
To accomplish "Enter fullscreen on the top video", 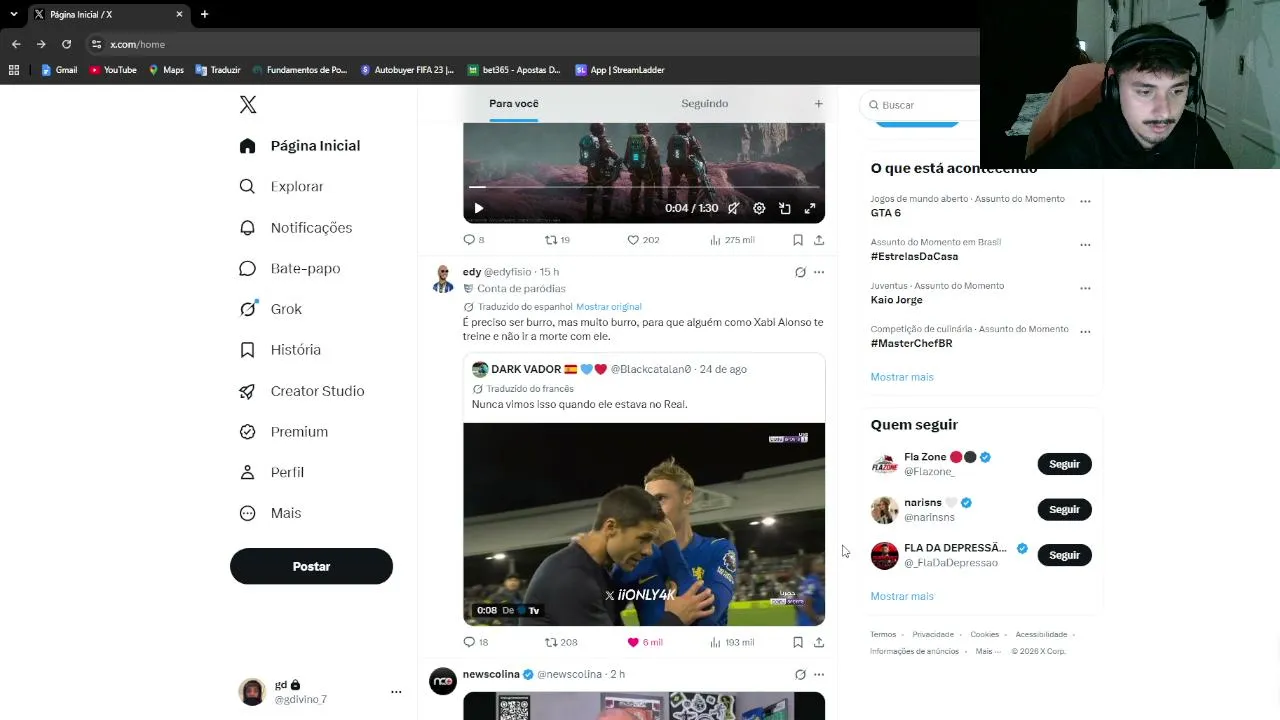I will 810,208.
